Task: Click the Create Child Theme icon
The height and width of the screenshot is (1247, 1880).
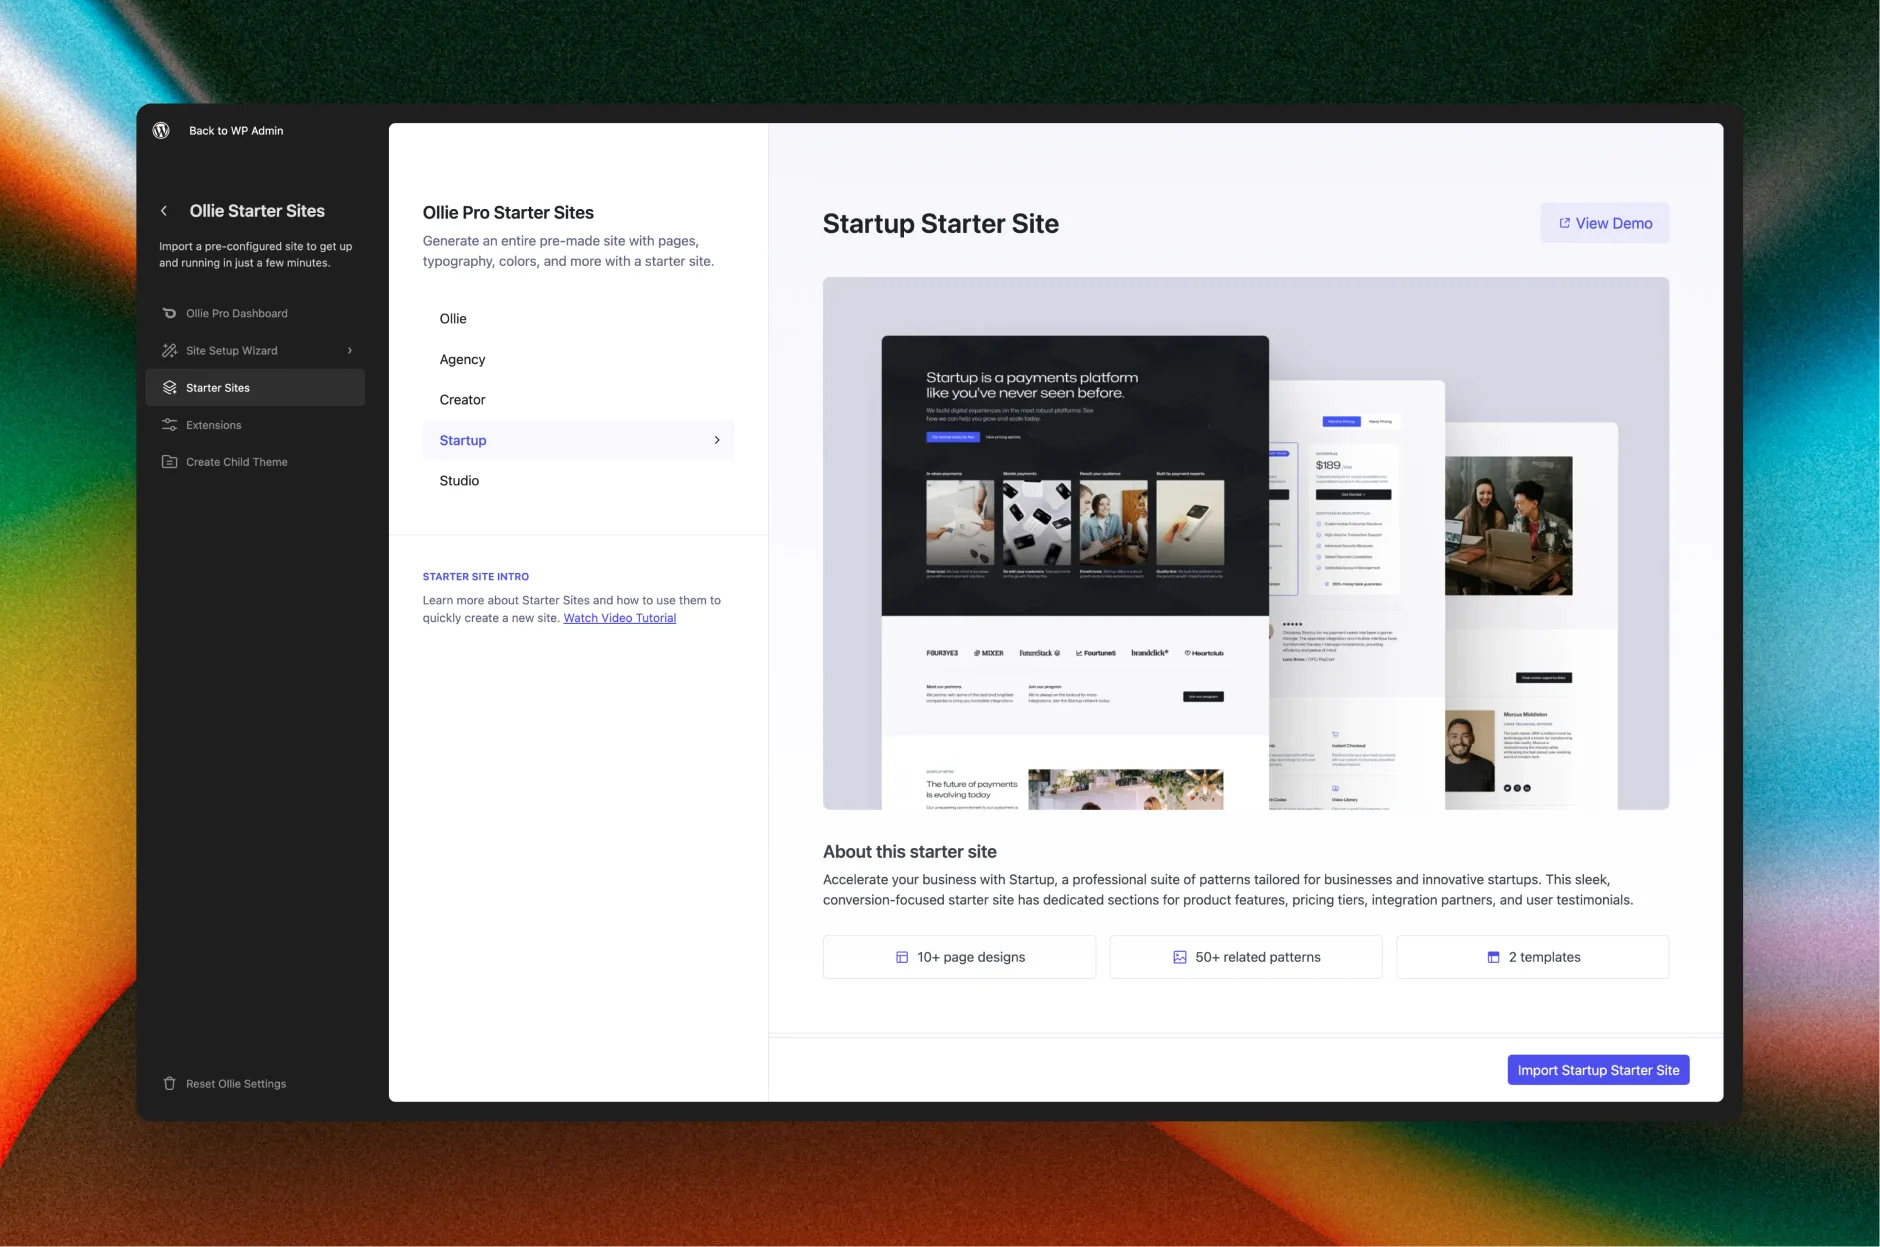Action: pos(169,462)
